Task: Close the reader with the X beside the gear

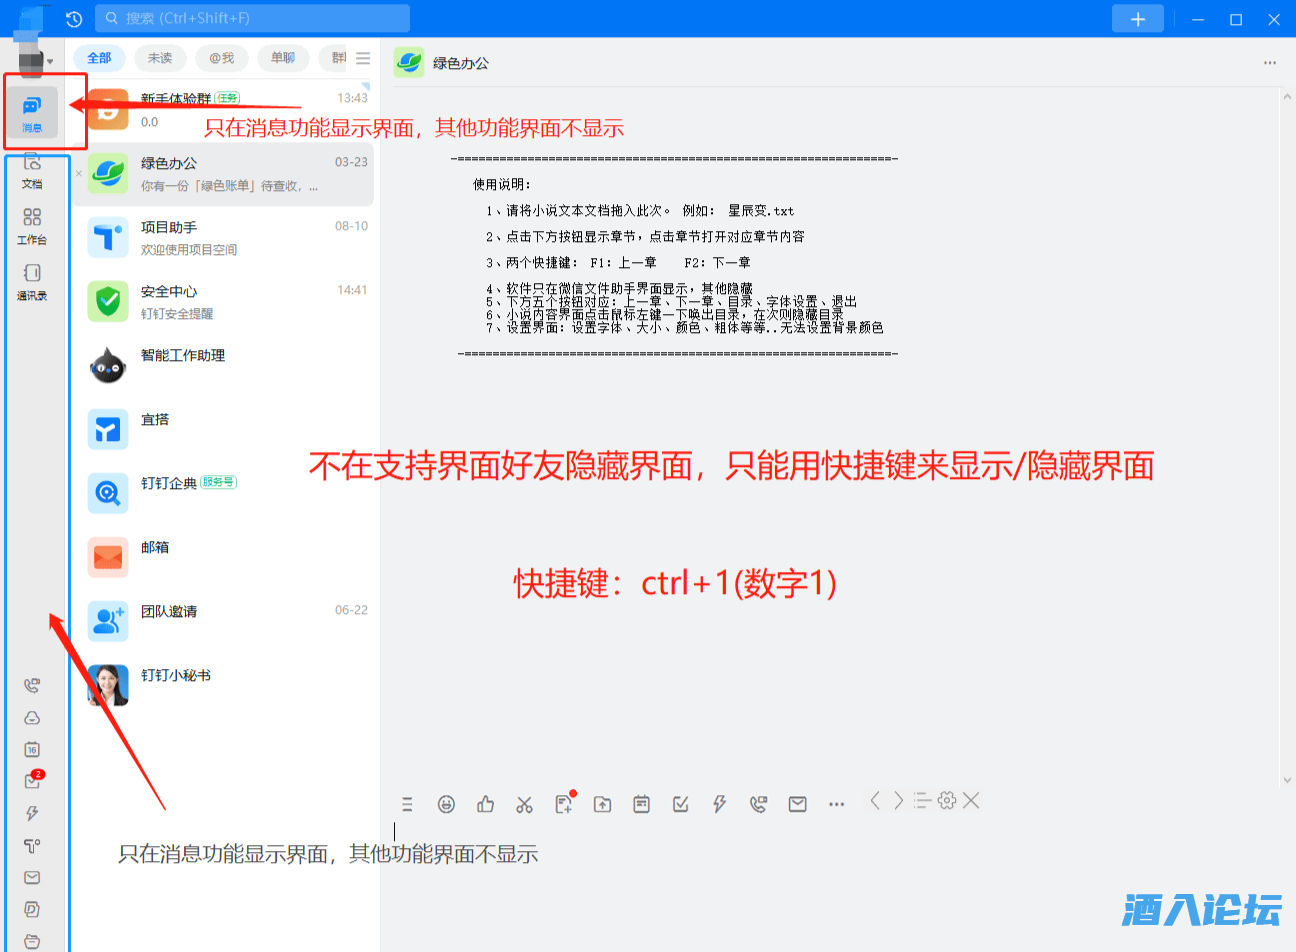Action: (x=971, y=800)
